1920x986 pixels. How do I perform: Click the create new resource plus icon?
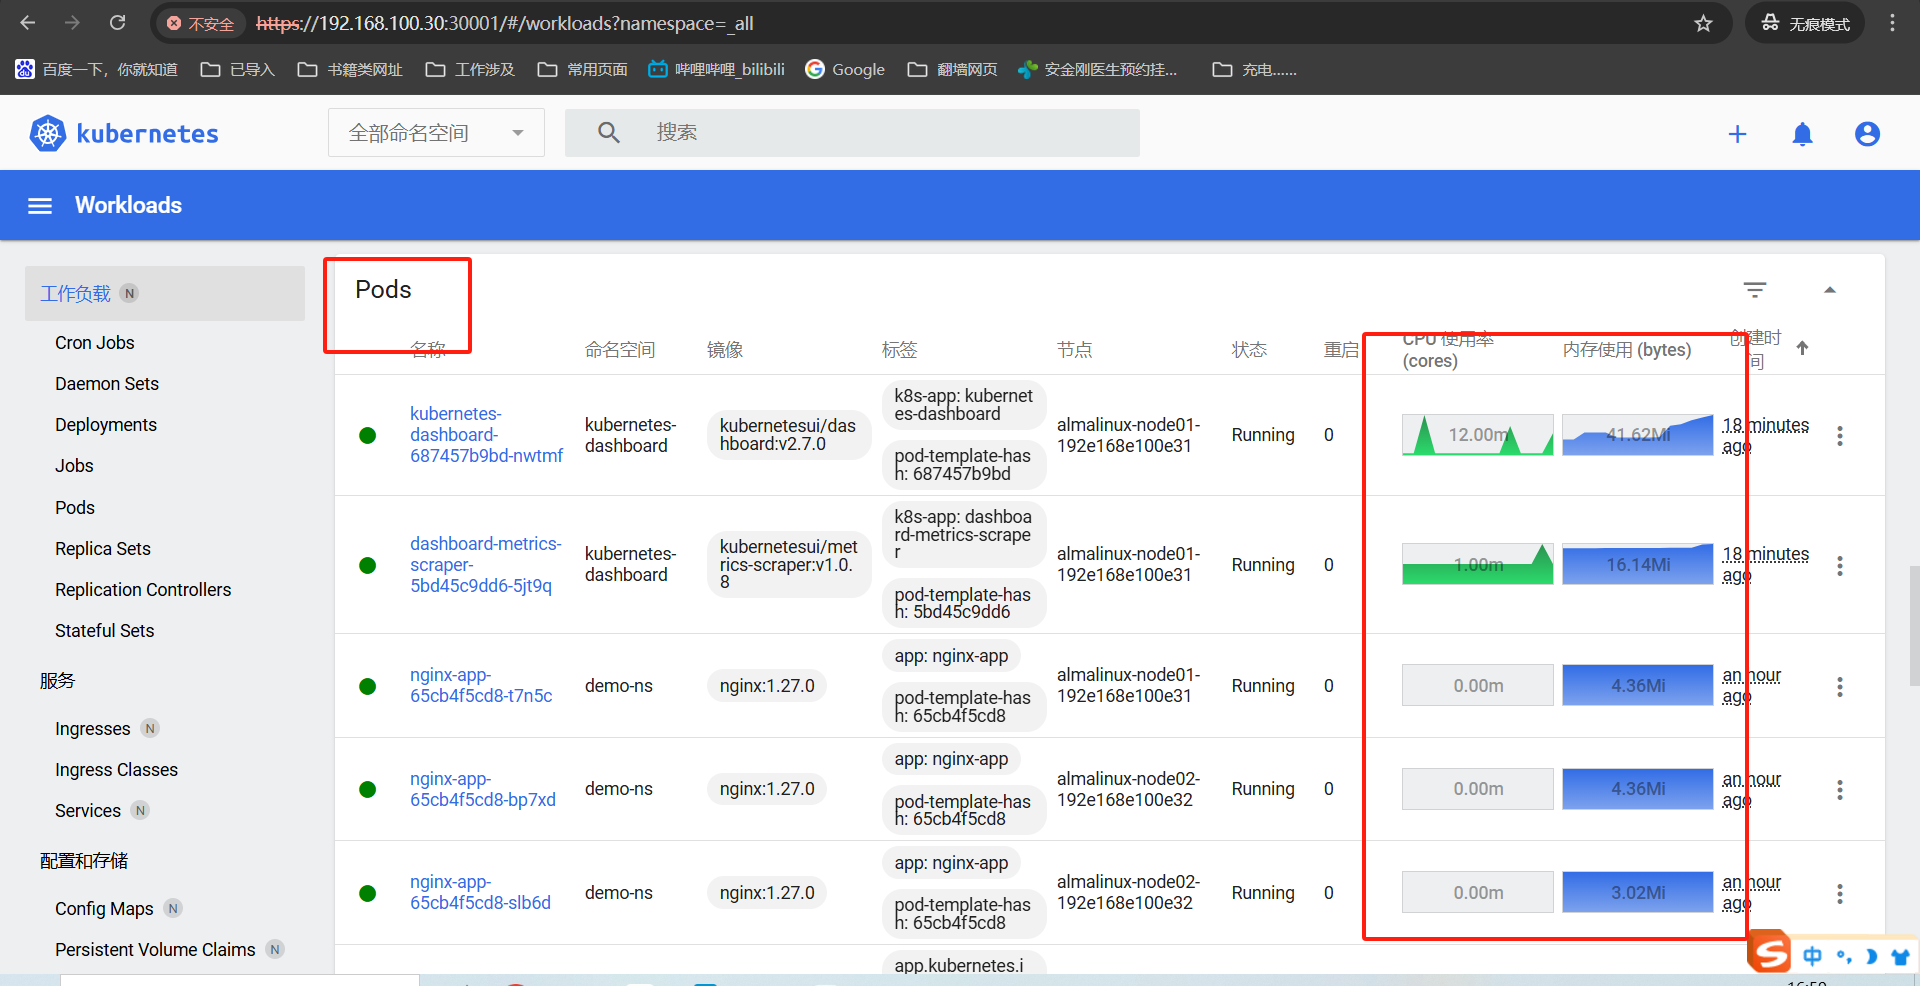click(1737, 134)
